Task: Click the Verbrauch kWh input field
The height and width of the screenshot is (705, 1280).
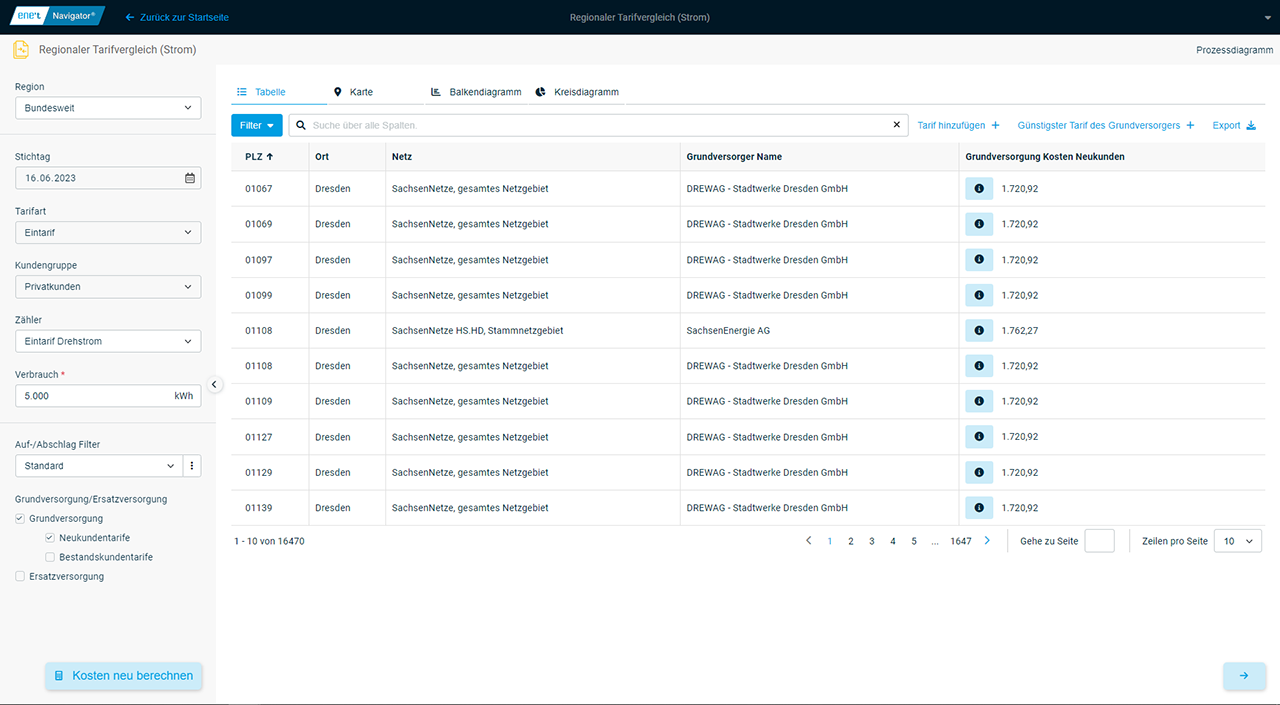Action: click(92, 396)
